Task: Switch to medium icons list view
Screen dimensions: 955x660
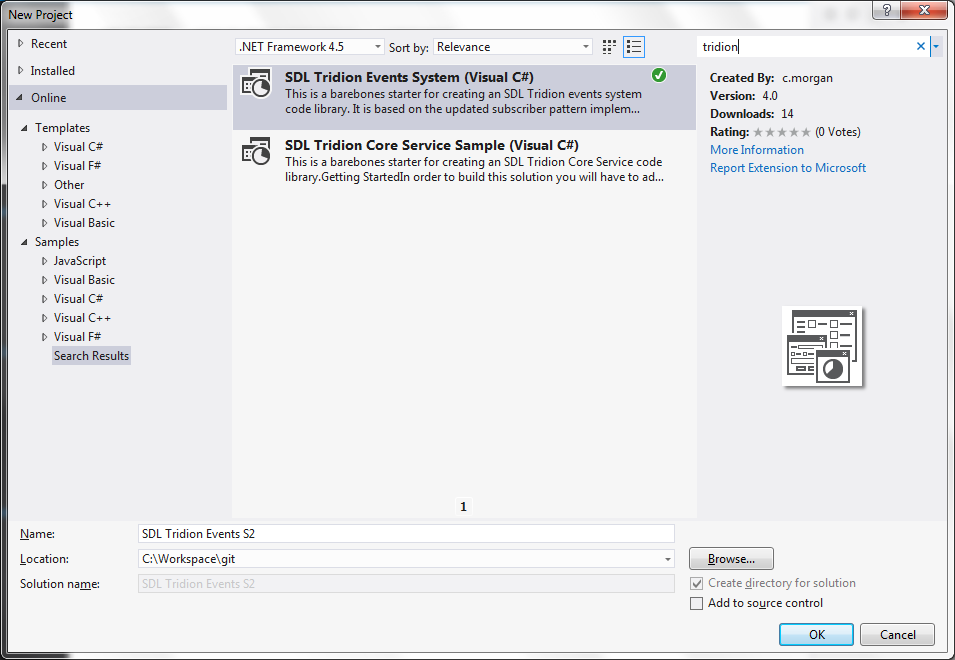Action: coord(634,47)
